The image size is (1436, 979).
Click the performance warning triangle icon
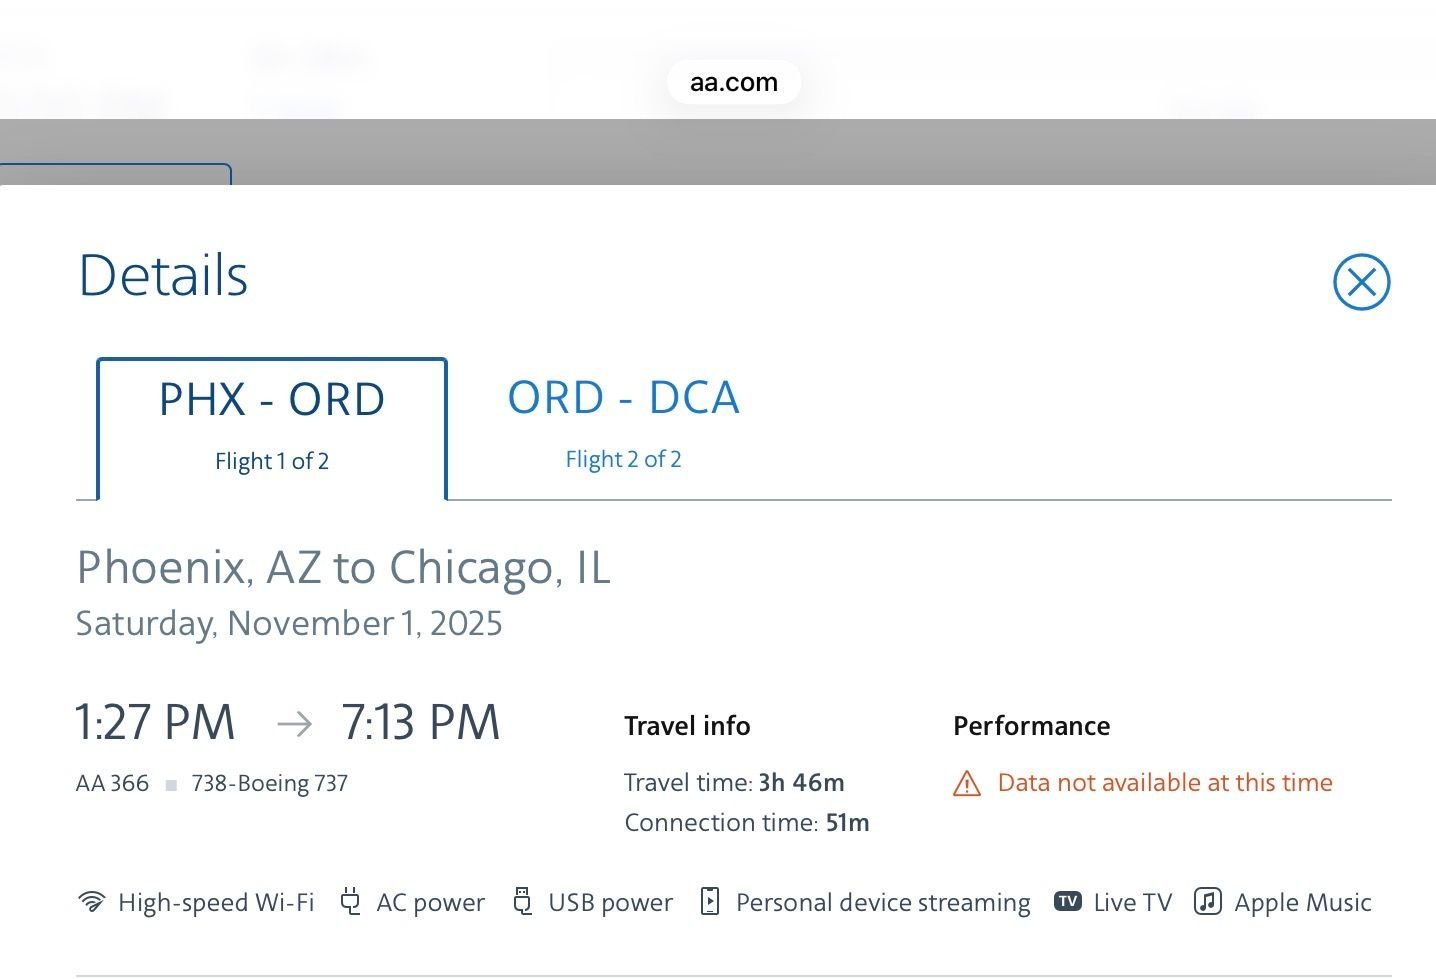[x=966, y=784]
